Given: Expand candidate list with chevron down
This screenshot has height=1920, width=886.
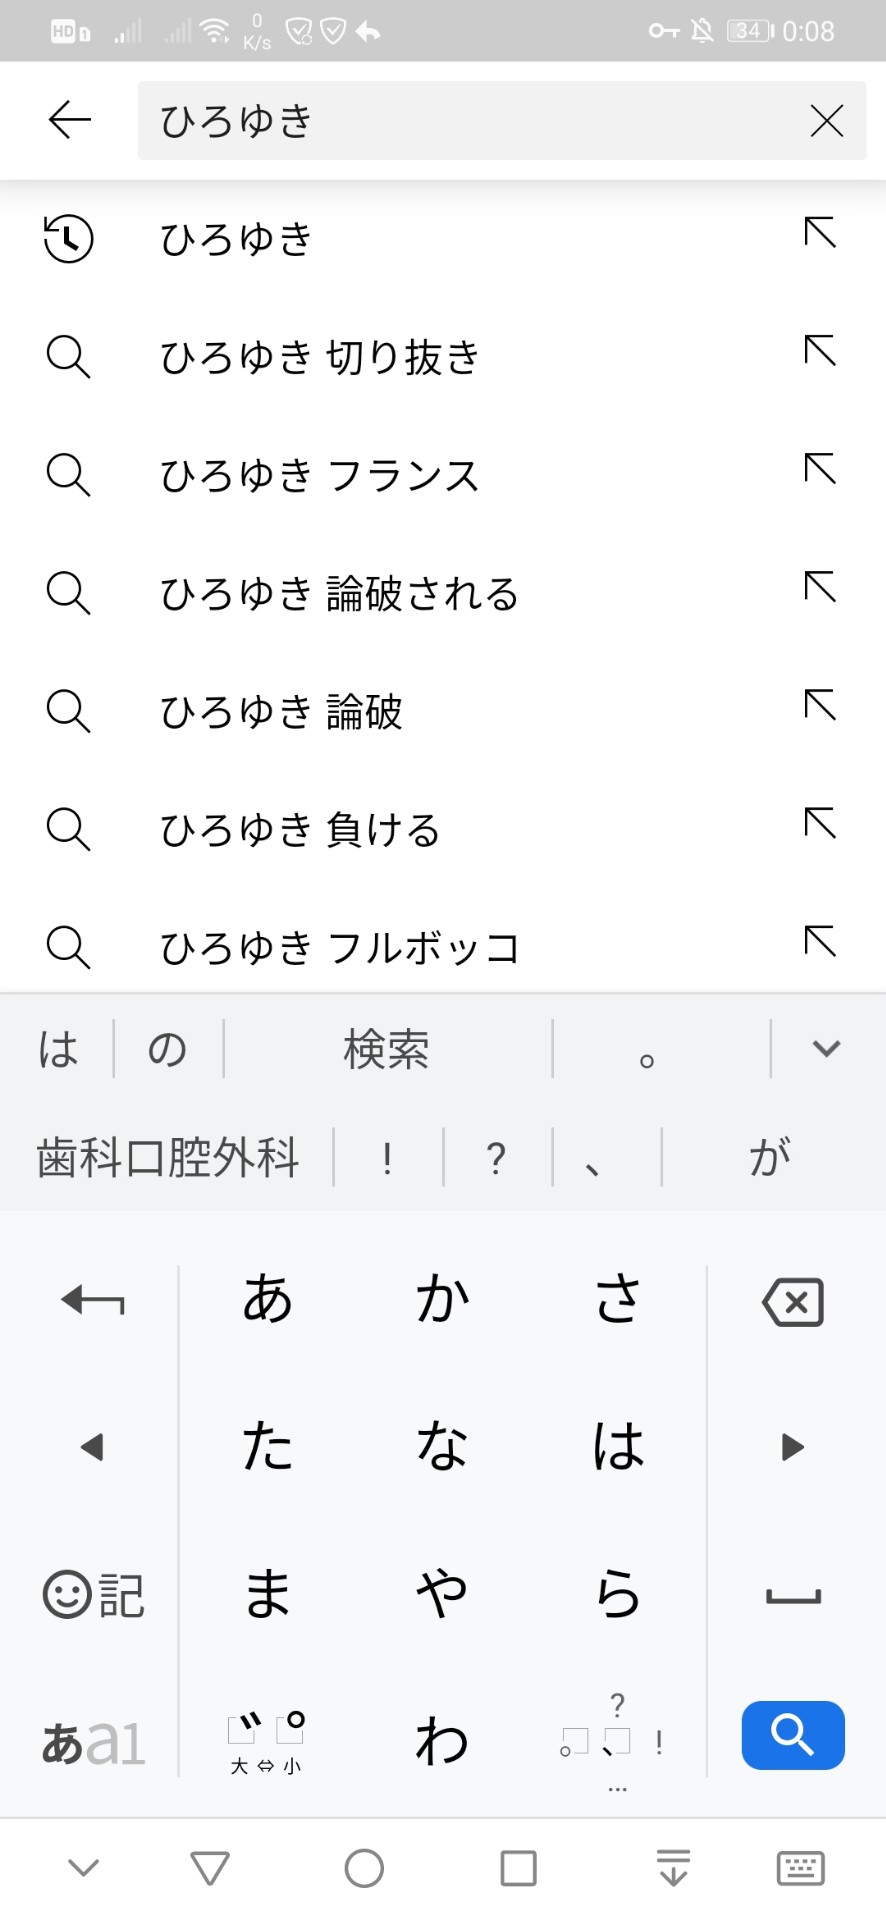Looking at the screenshot, I should [826, 1049].
